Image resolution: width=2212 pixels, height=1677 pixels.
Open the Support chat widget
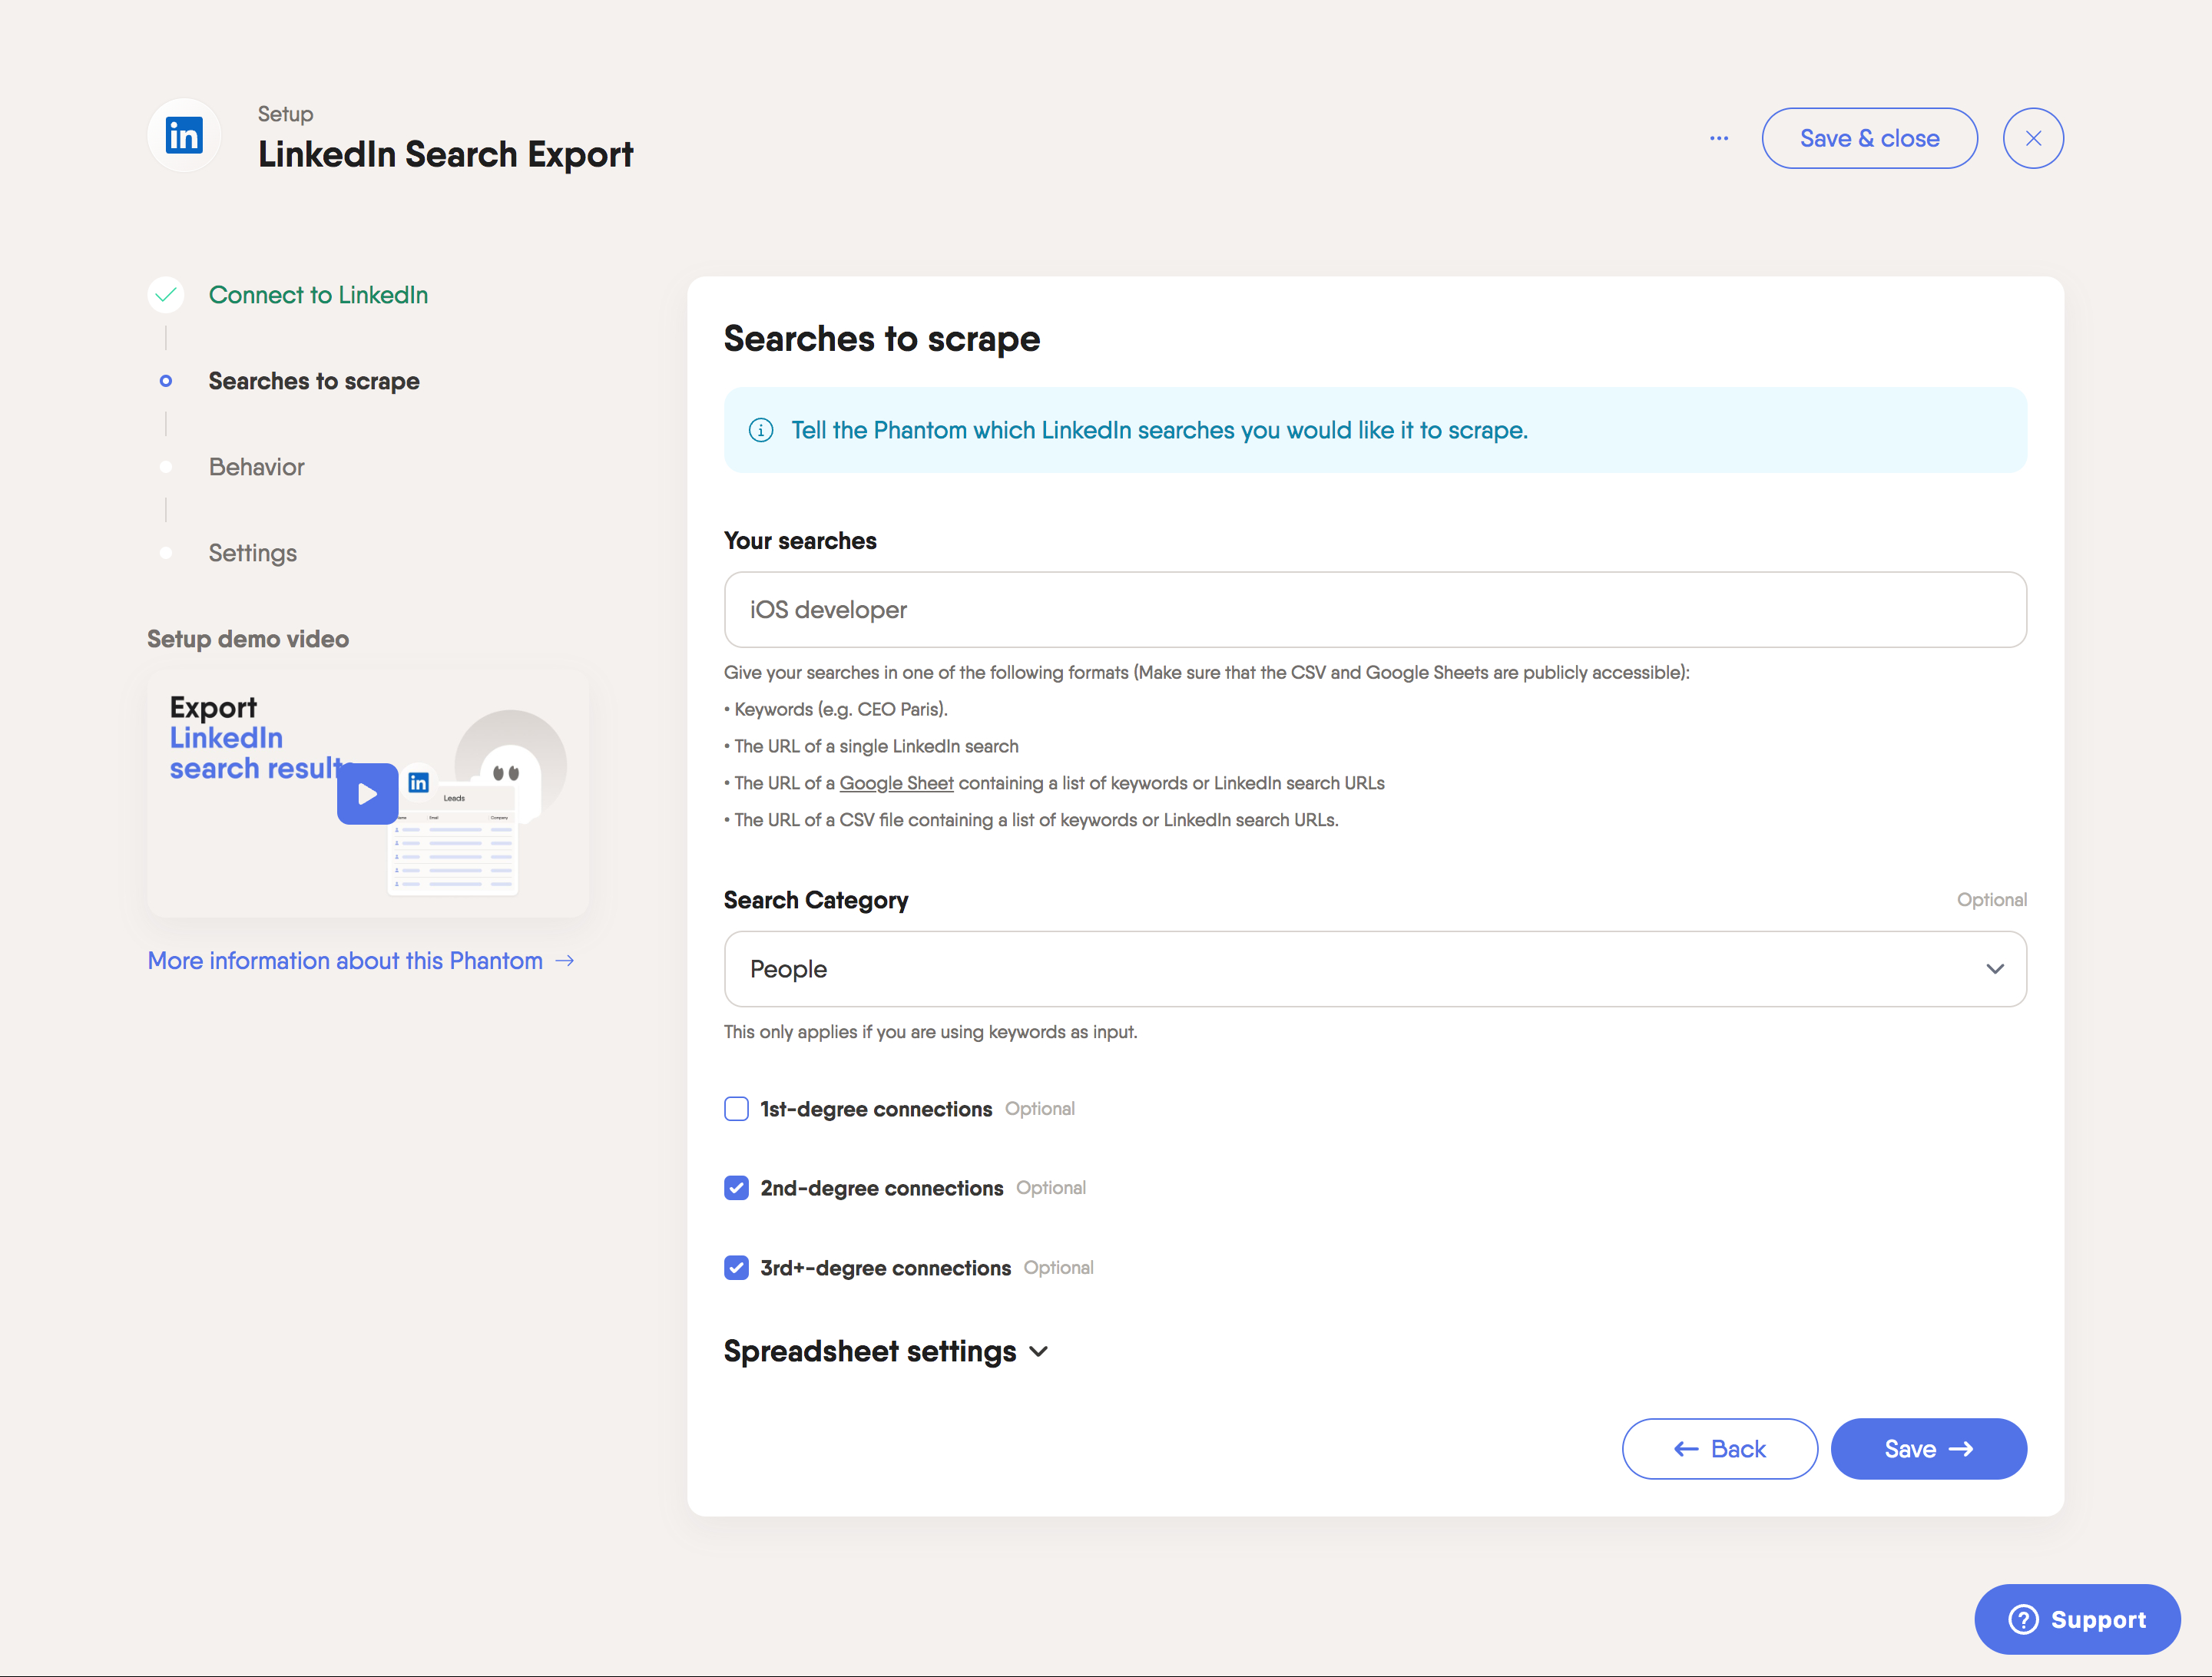pyautogui.click(x=2076, y=1619)
